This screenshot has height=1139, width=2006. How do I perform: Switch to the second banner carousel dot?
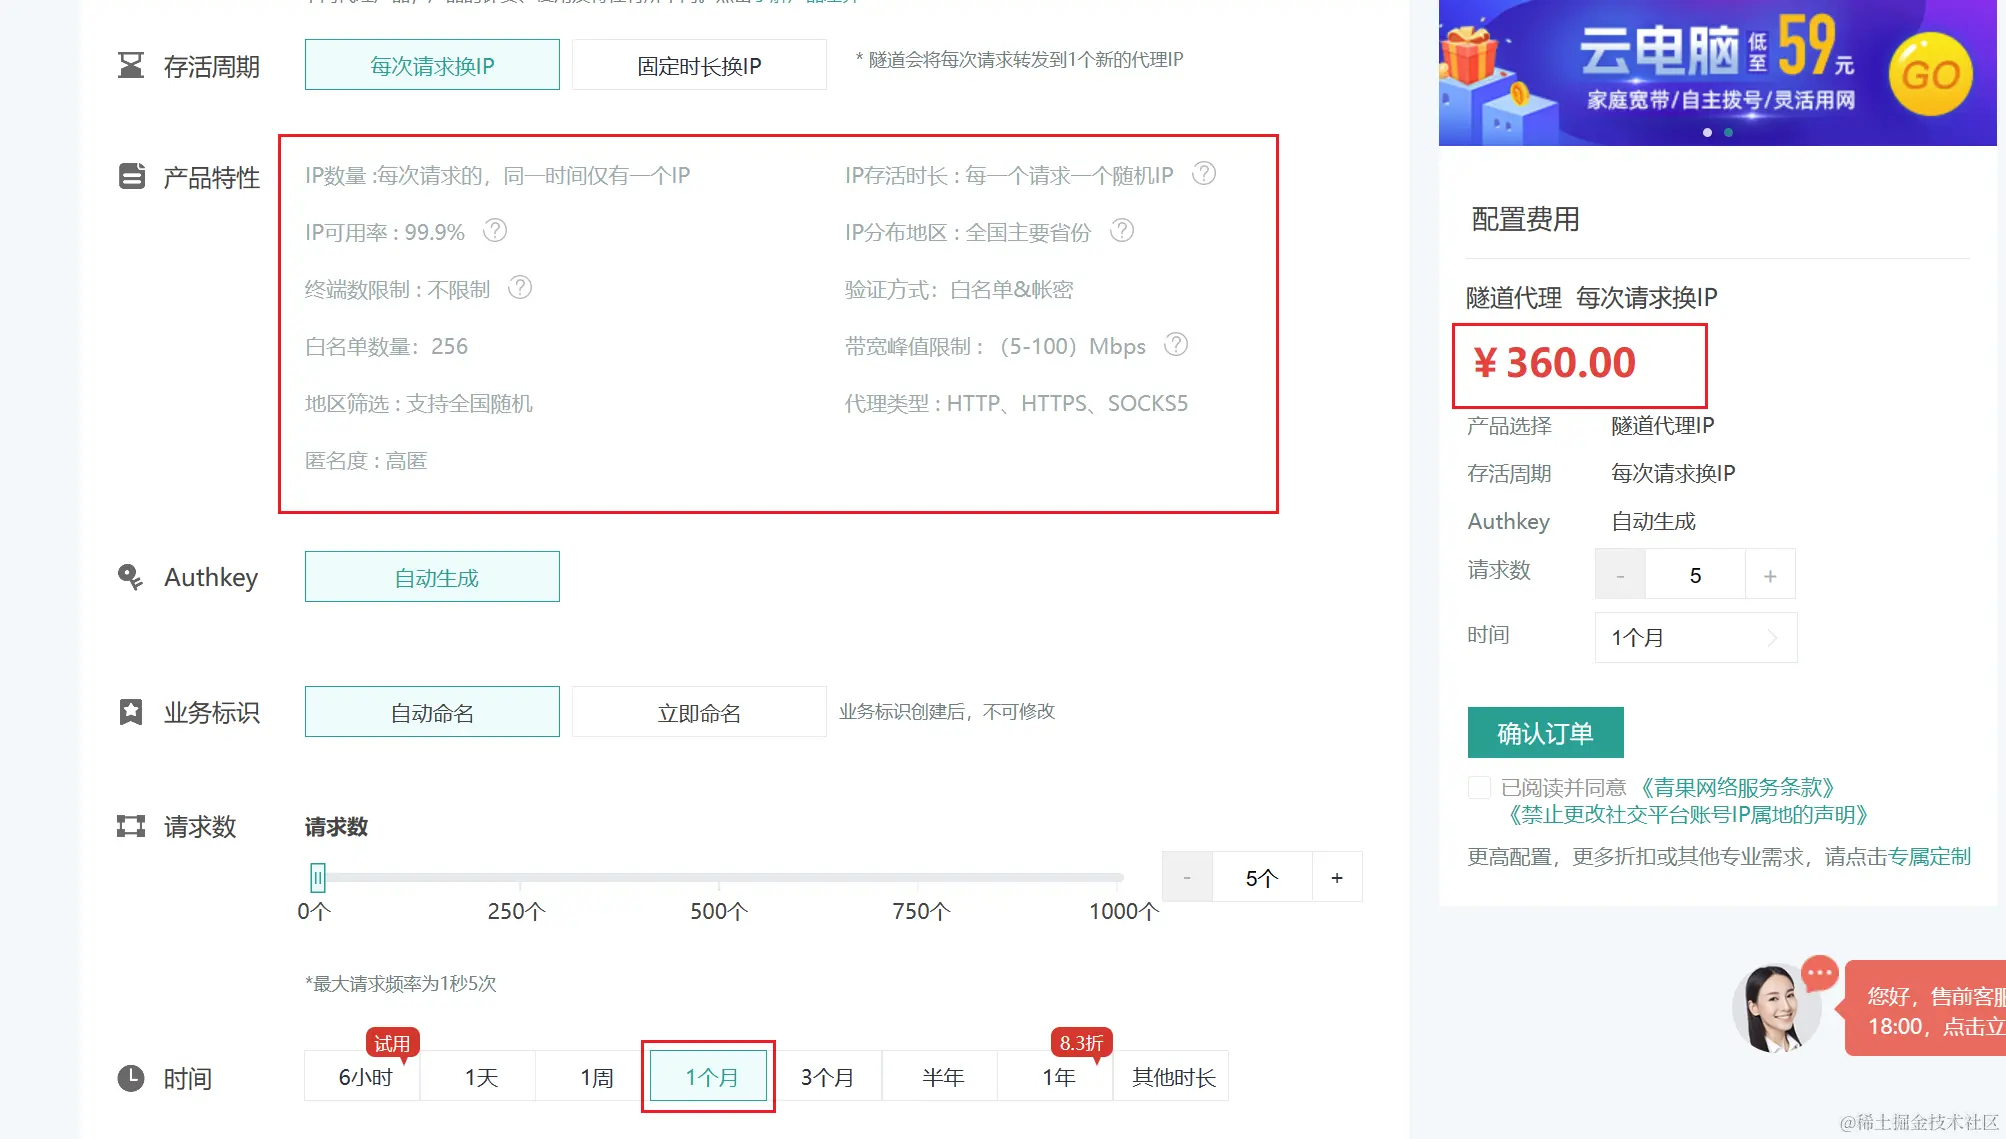(x=1728, y=132)
